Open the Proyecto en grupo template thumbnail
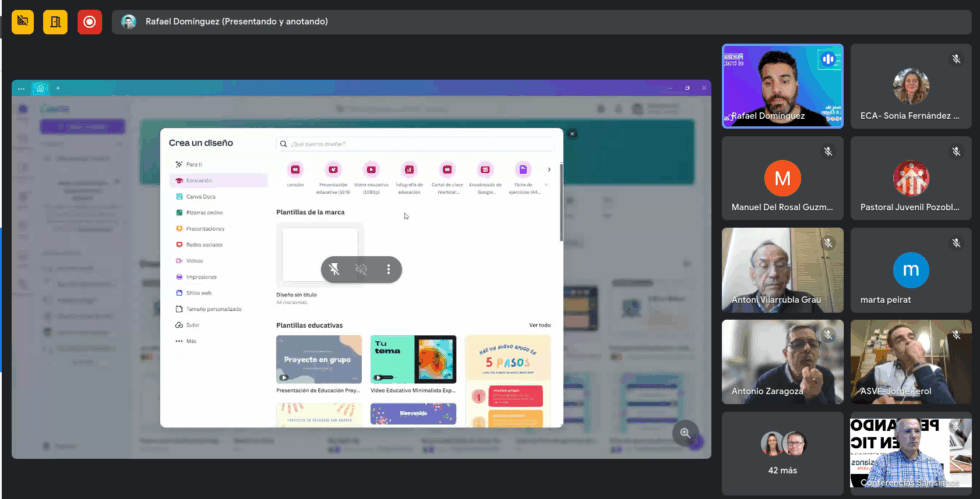The image size is (980, 499). [319, 360]
